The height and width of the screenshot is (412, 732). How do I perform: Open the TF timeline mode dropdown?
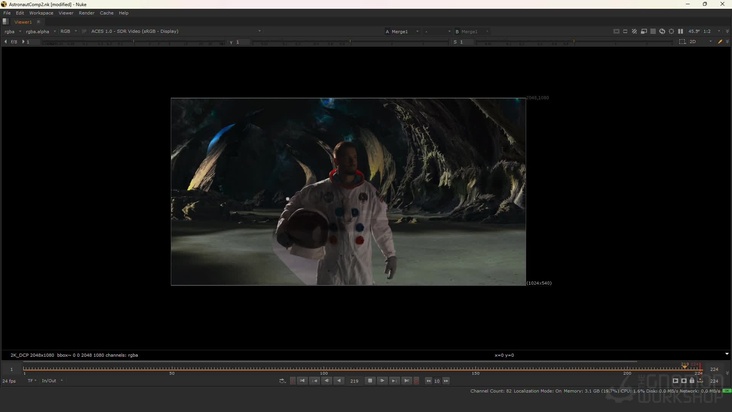pos(32,381)
